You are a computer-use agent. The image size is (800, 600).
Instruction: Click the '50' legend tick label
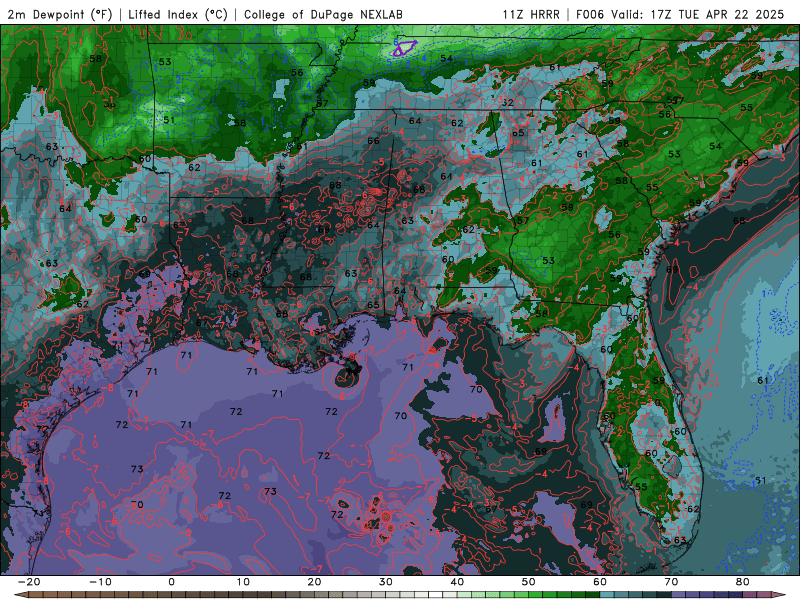pyautogui.click(x=529, y=582)
